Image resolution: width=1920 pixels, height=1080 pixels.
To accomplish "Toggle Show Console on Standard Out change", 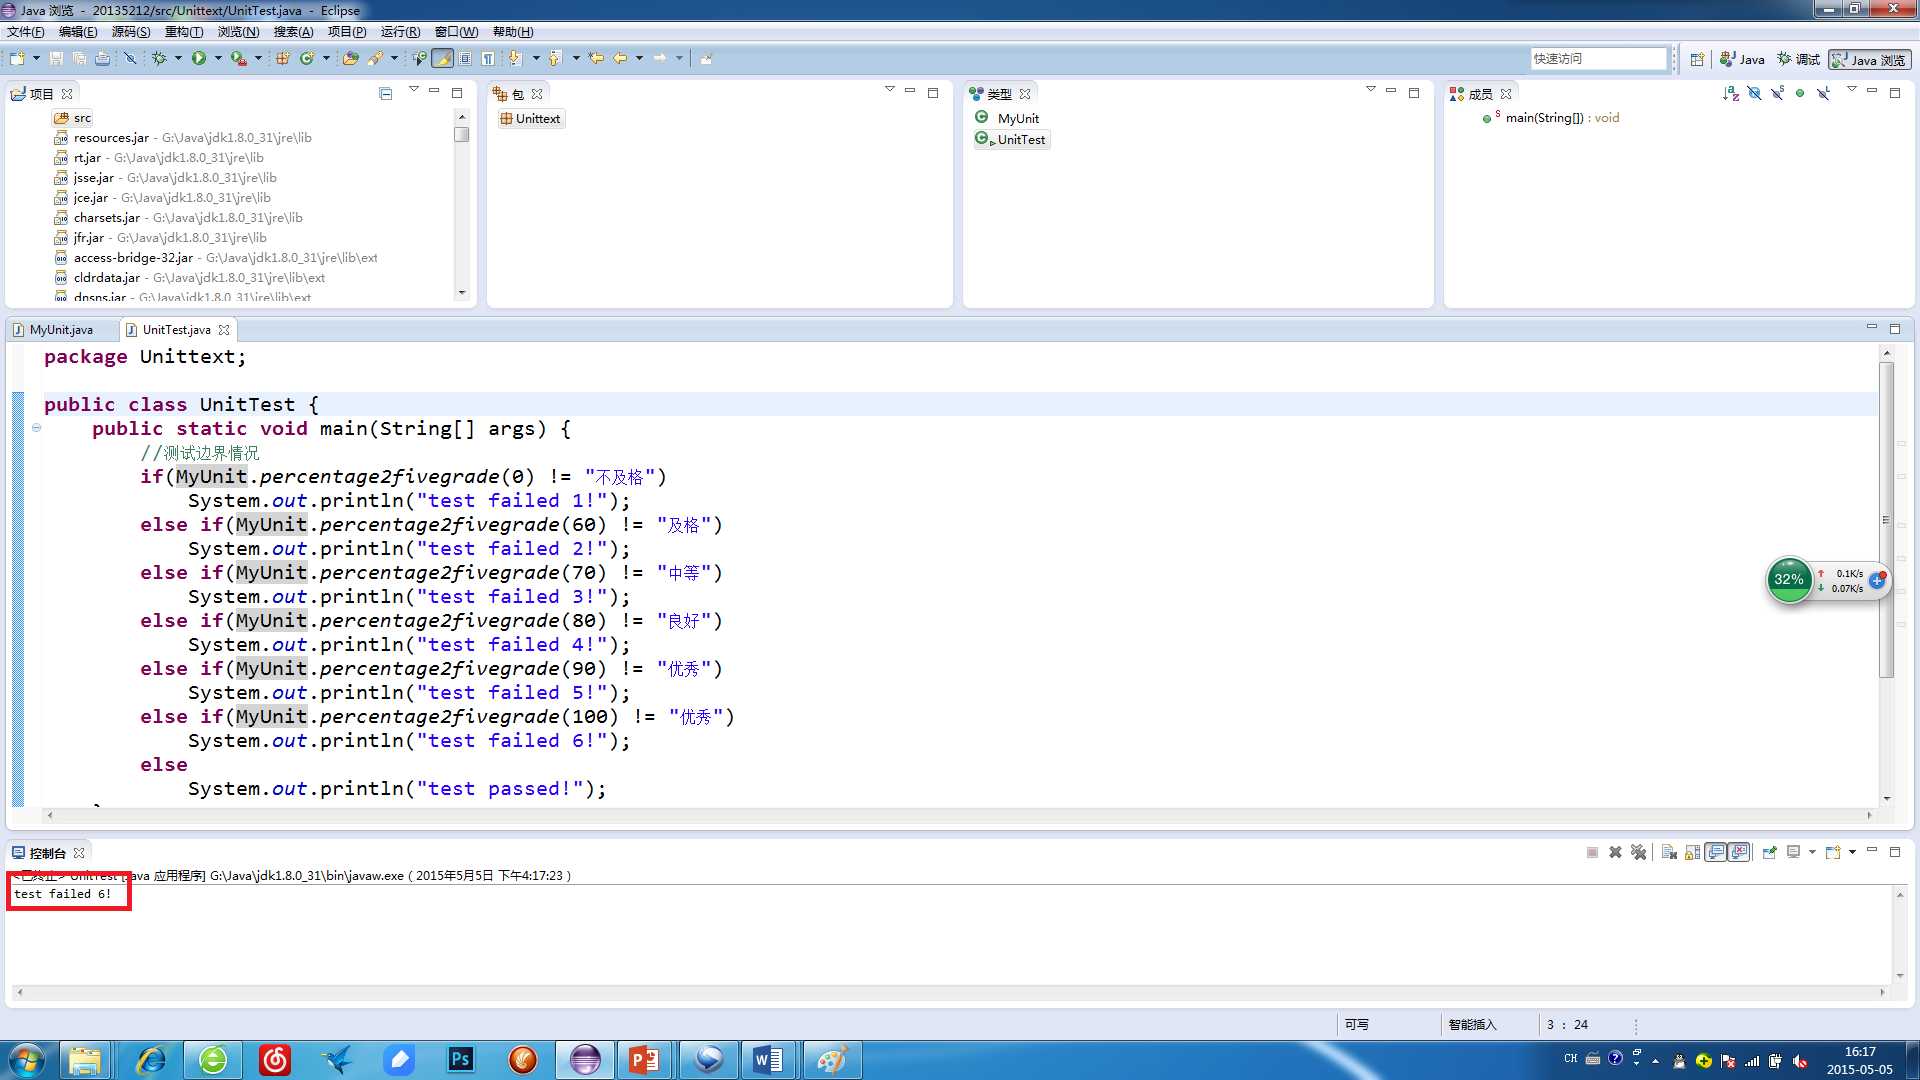I will tap(1716, 852).
